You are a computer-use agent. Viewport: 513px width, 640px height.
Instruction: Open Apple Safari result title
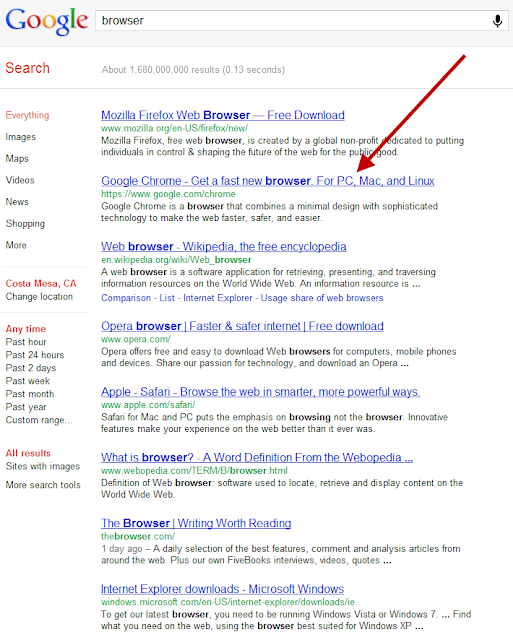(x=261, y=392)
